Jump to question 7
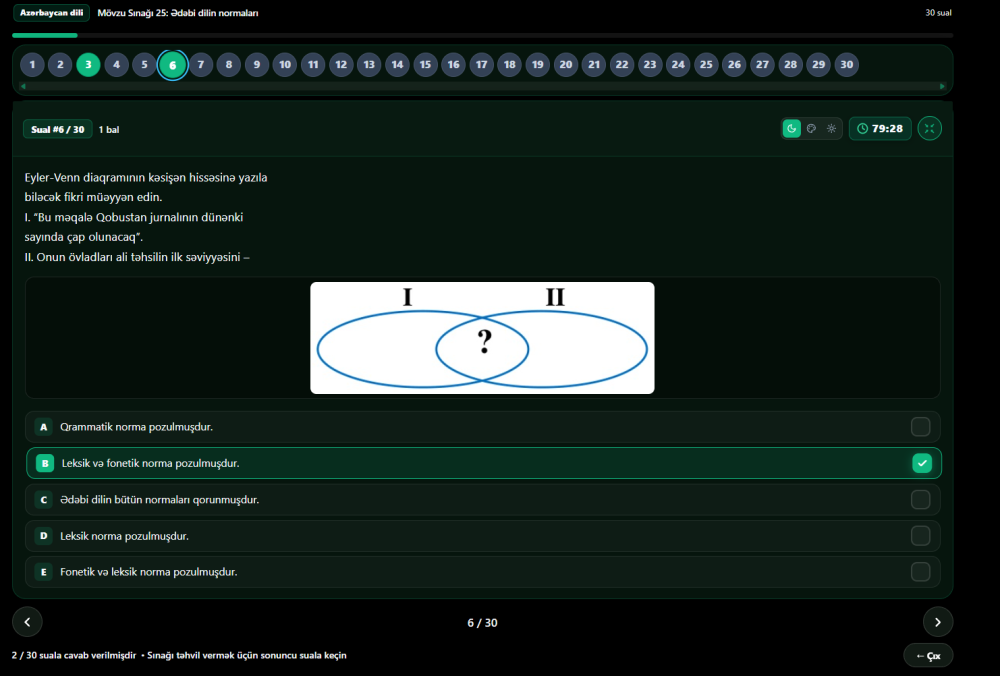The height and width of the screenshot is (676, 1000). pos(200,64)
